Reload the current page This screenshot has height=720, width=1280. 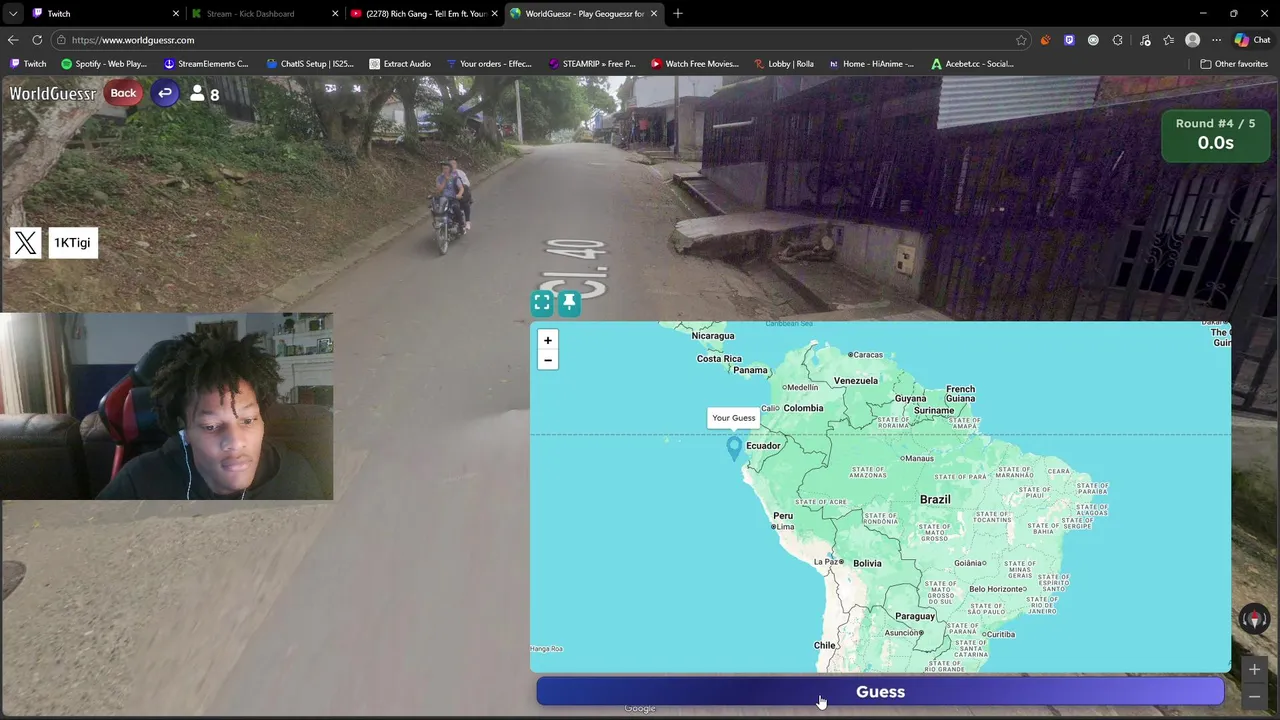(37, 40)
